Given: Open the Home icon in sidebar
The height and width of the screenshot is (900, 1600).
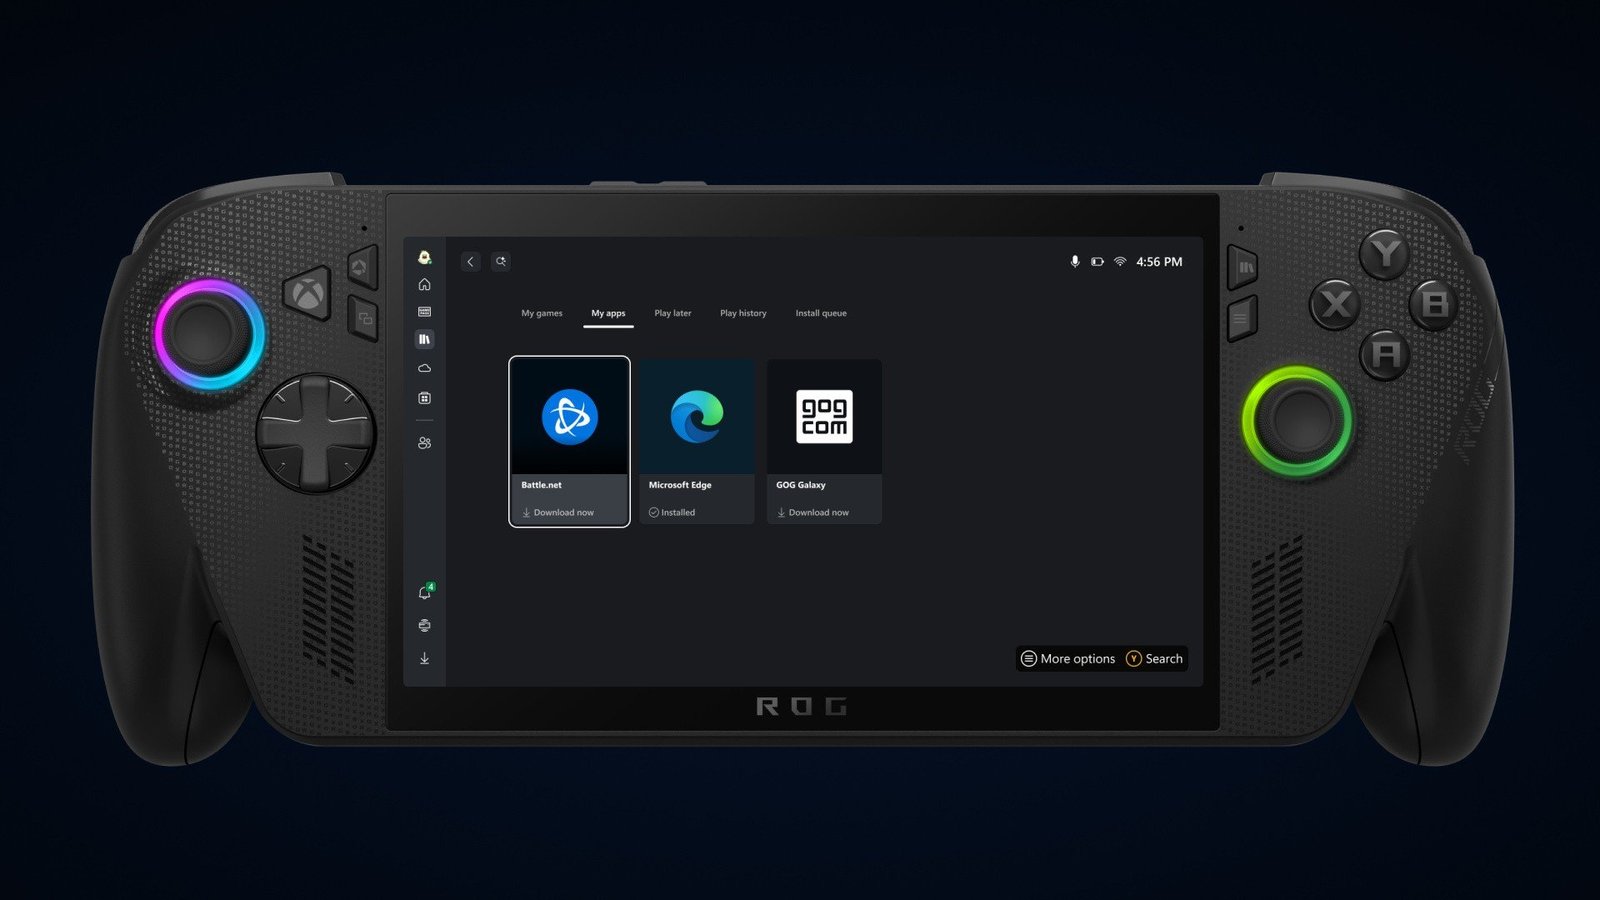Looking at the screenshot, I should click(x=424, y=285).
